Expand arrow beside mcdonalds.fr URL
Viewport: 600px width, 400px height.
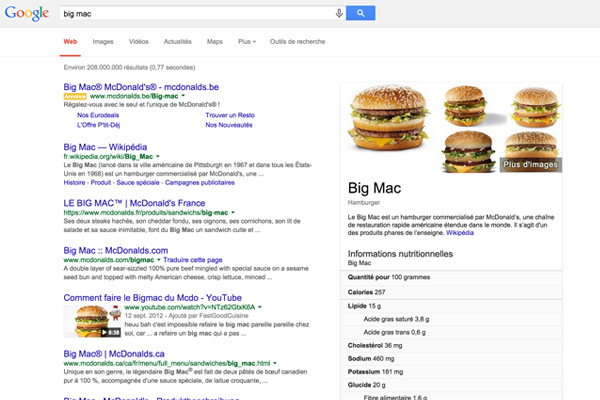[233, 212]
